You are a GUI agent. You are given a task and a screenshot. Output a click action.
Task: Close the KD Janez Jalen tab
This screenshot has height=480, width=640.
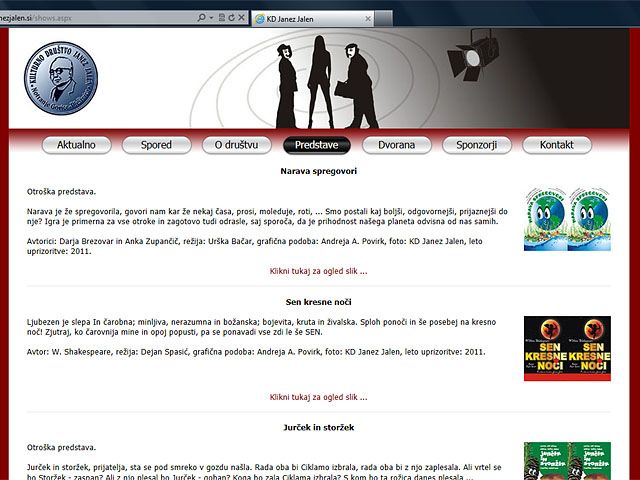click(x=368, y=19)
